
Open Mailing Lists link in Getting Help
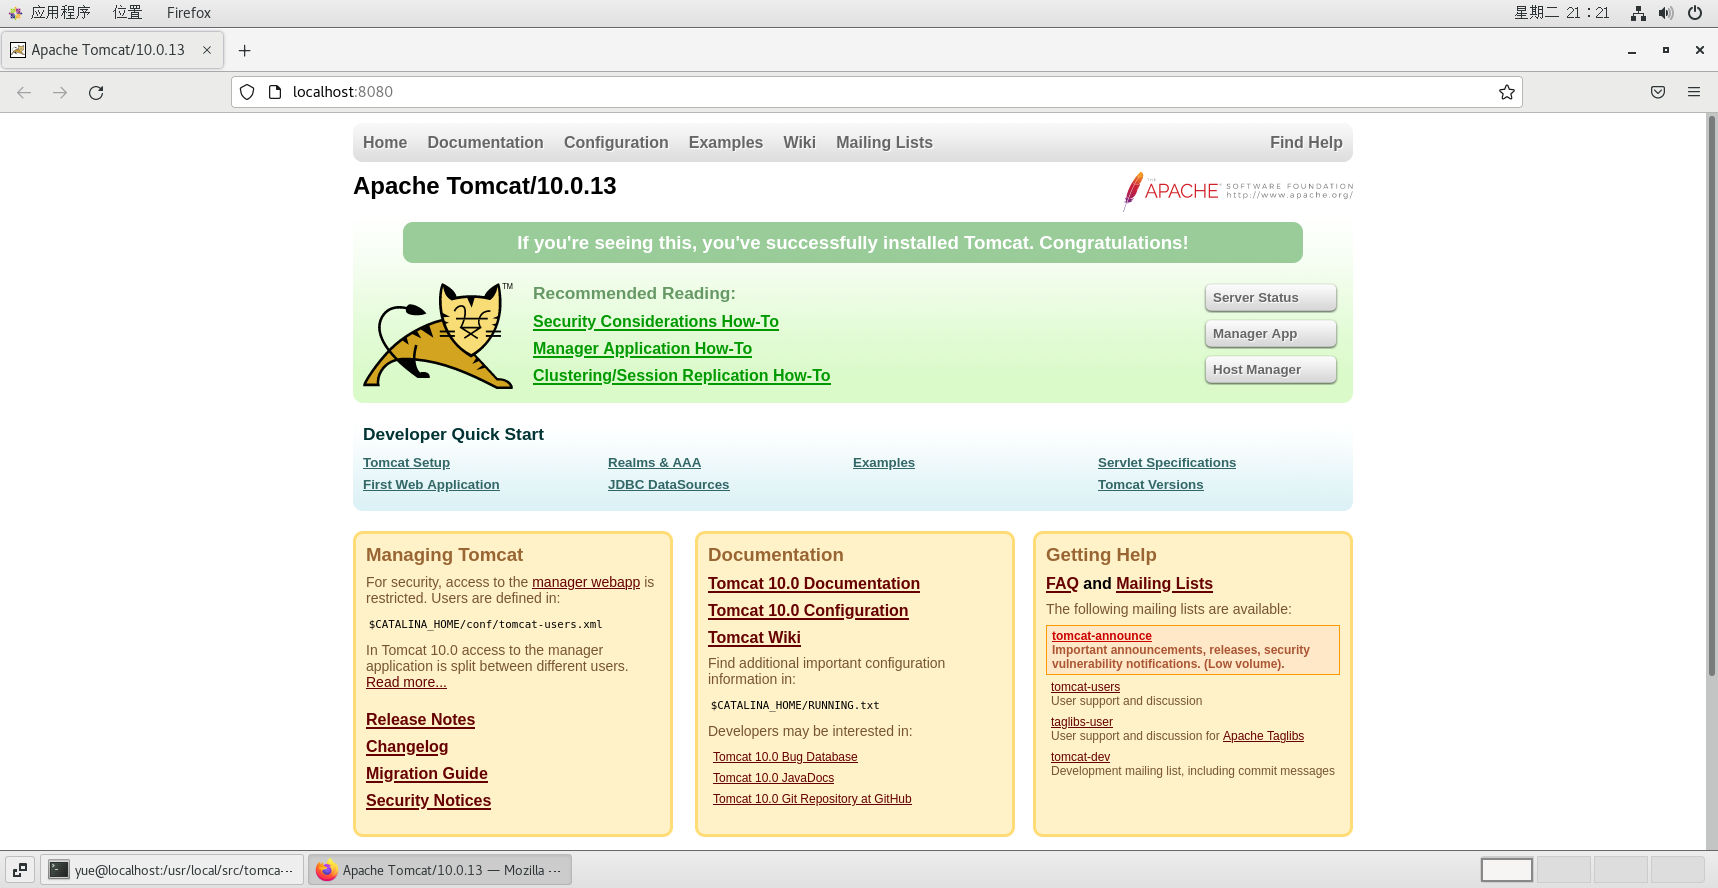point(1164,583)
